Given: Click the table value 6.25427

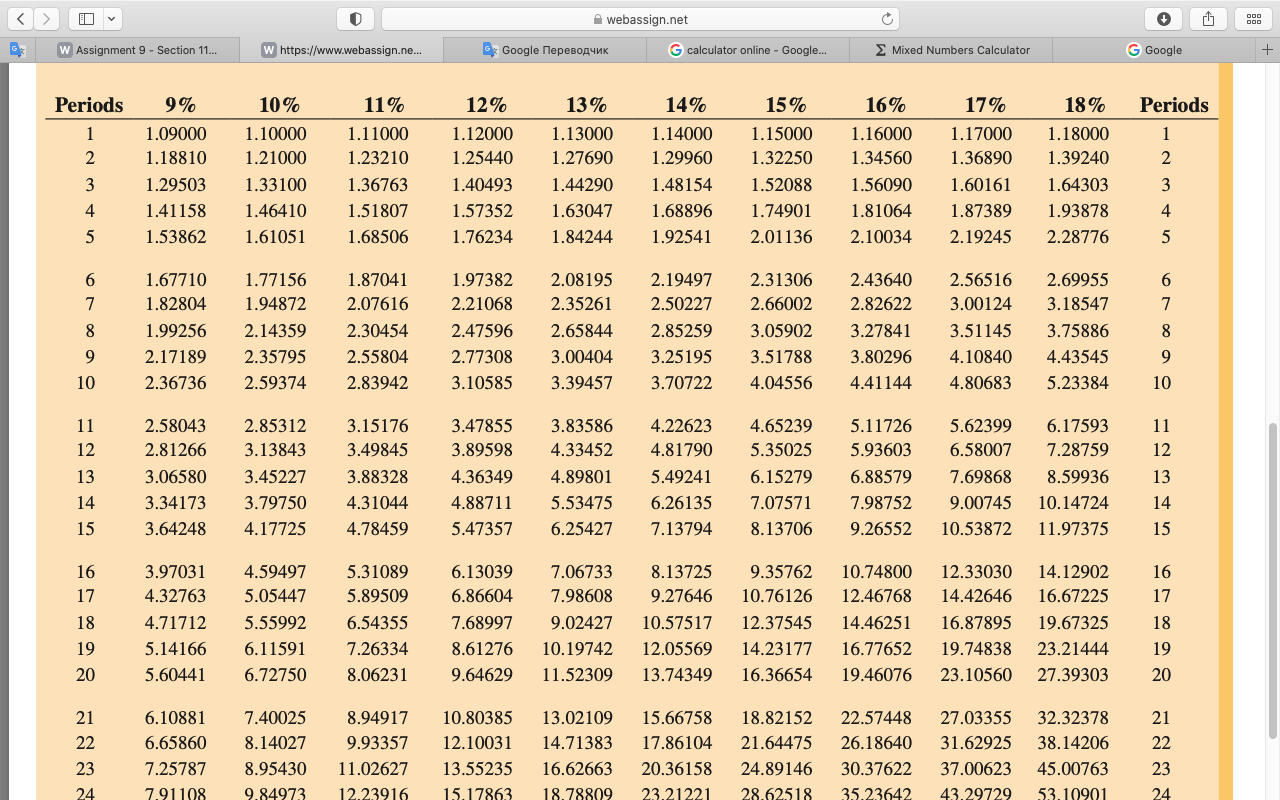Looking at the screenshot, I should (582, 529).
